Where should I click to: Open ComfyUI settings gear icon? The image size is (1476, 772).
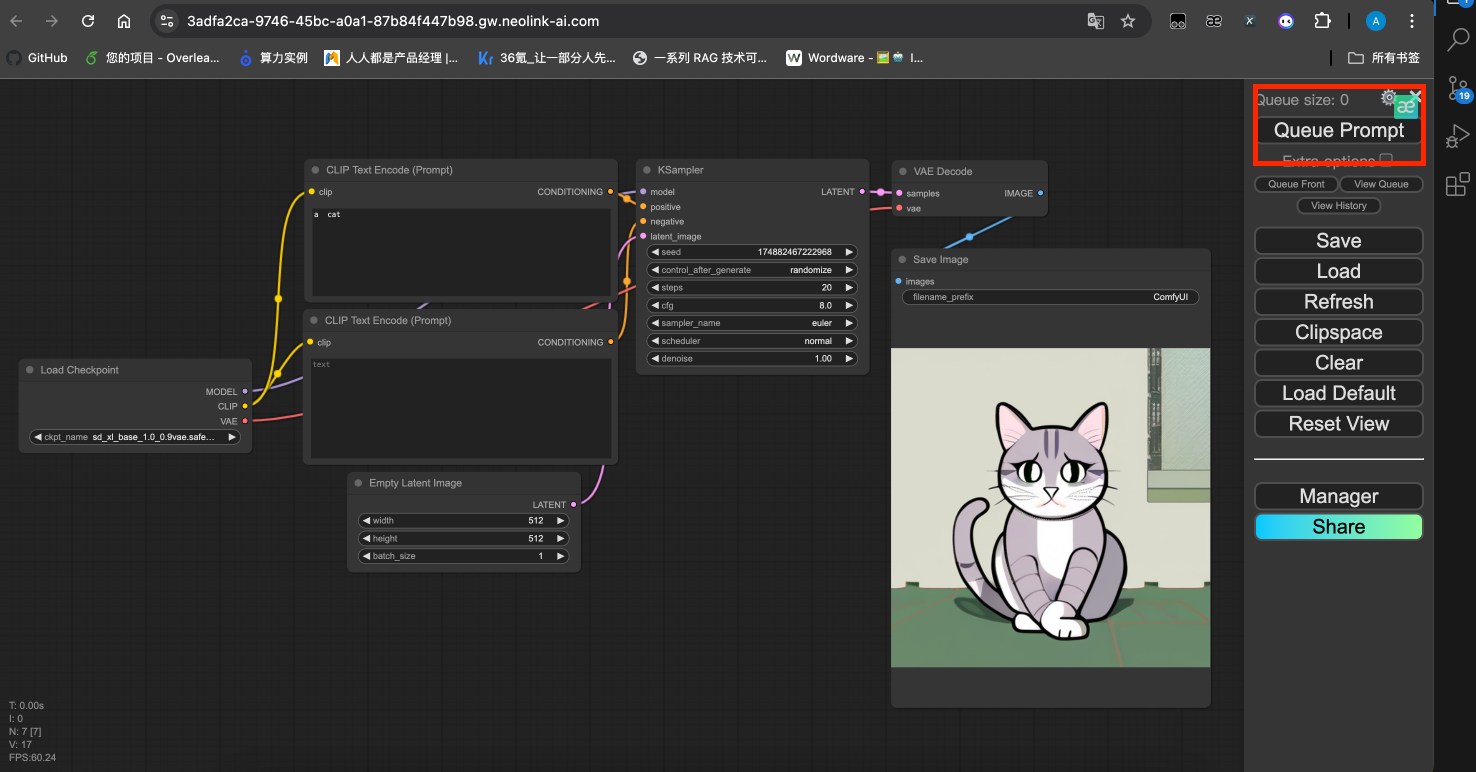pyautogui.click(x=1388, y=98)
